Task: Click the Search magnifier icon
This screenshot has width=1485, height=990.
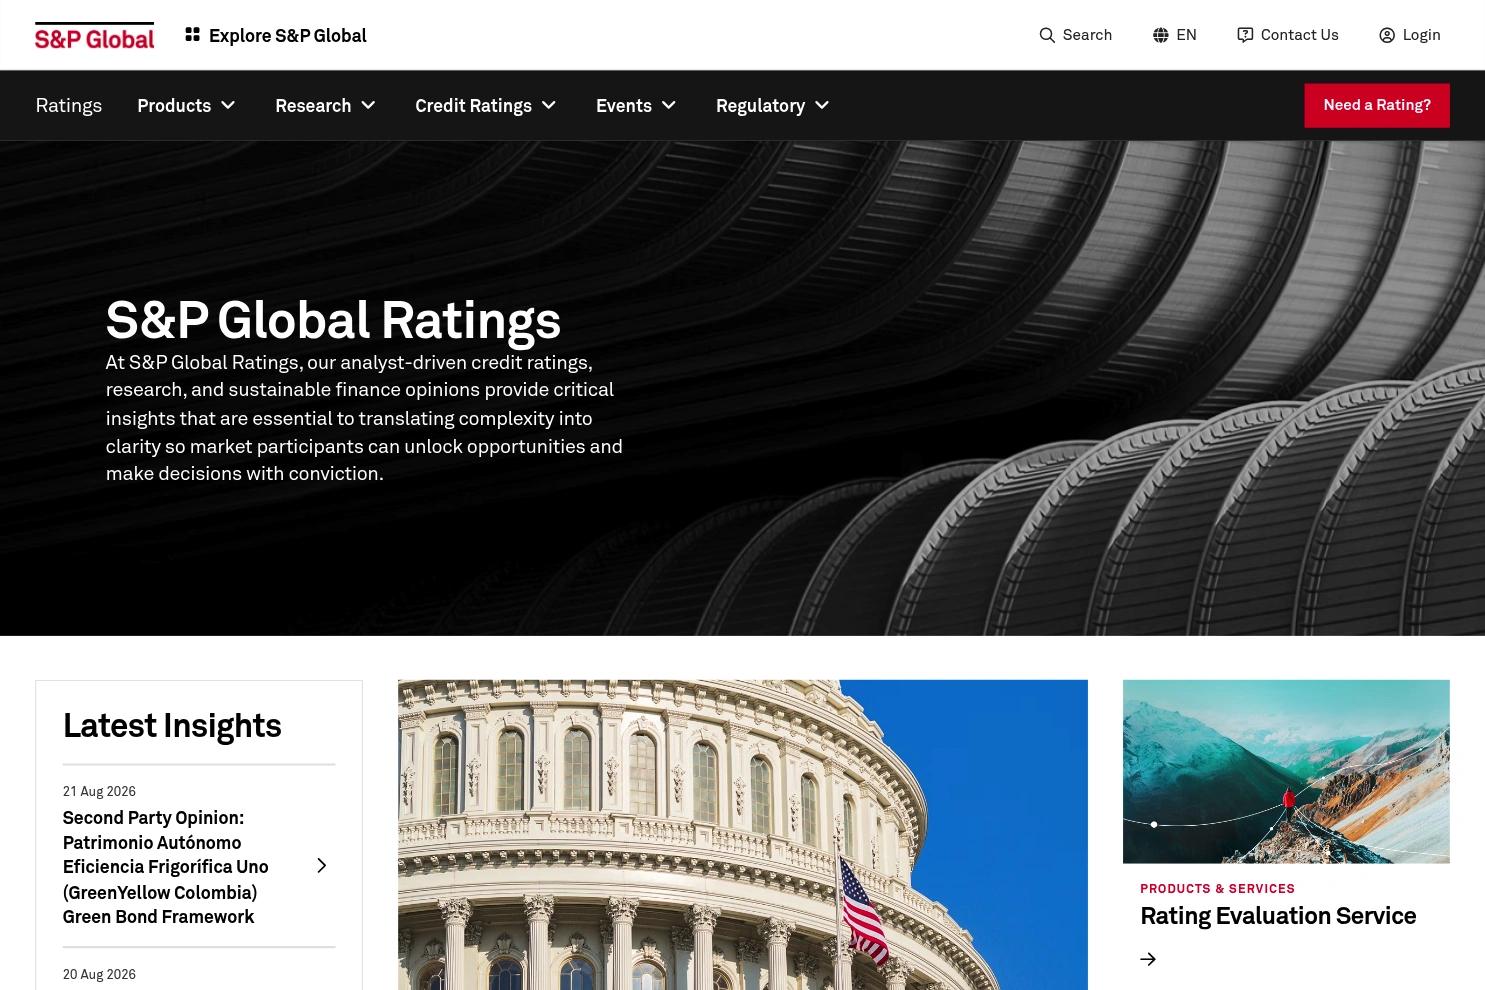Action: click(1047, 35)
